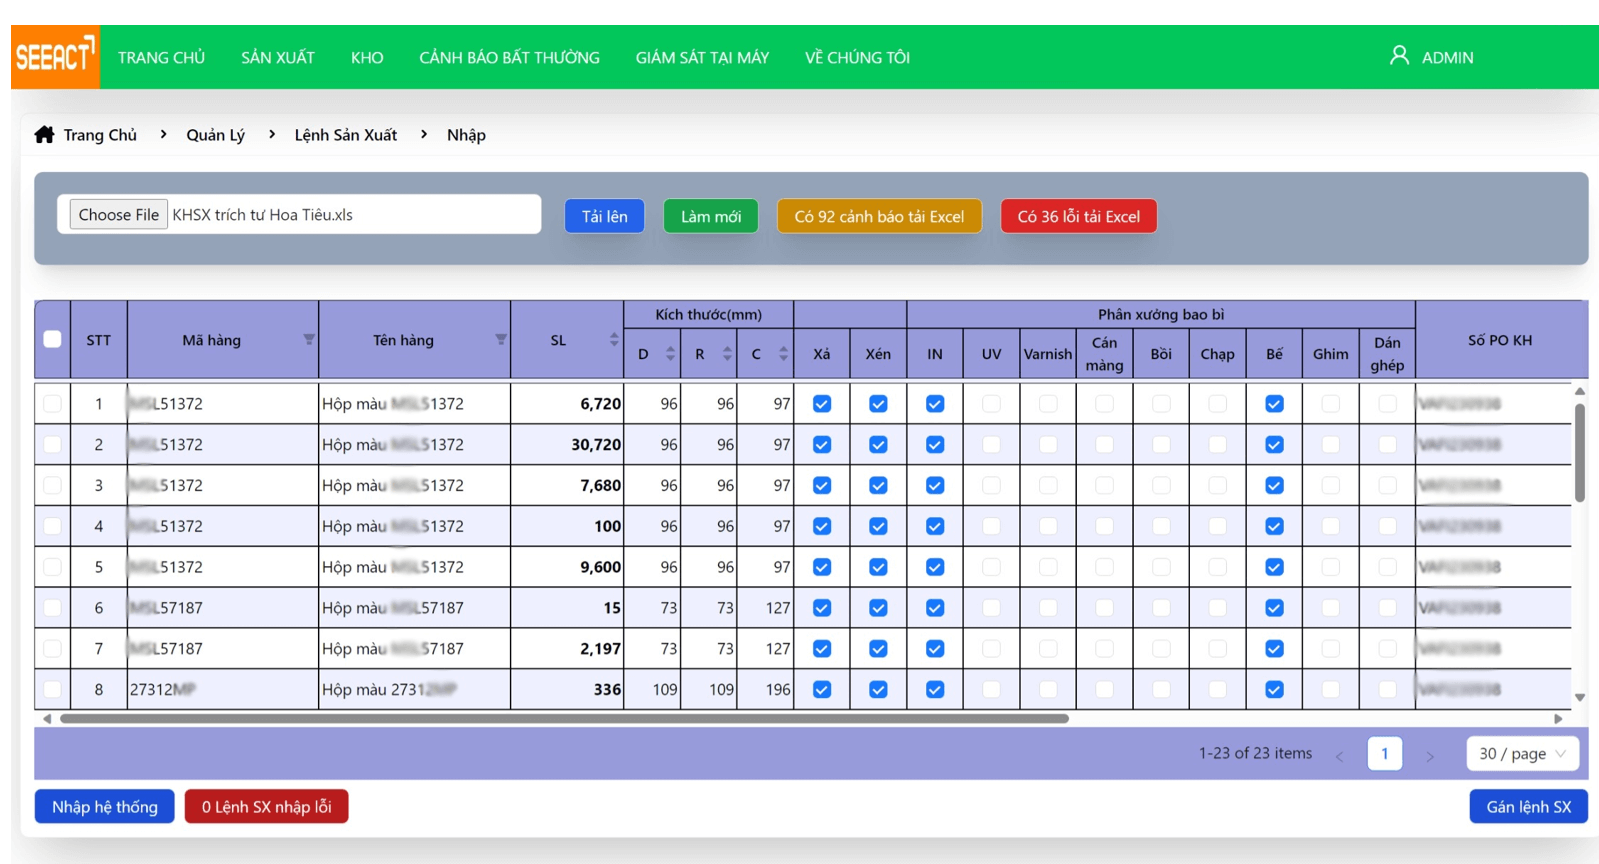This screenshot has width=1599, height=864.
Task: Select page 1 in pagination
Action: coord(1384,753)
